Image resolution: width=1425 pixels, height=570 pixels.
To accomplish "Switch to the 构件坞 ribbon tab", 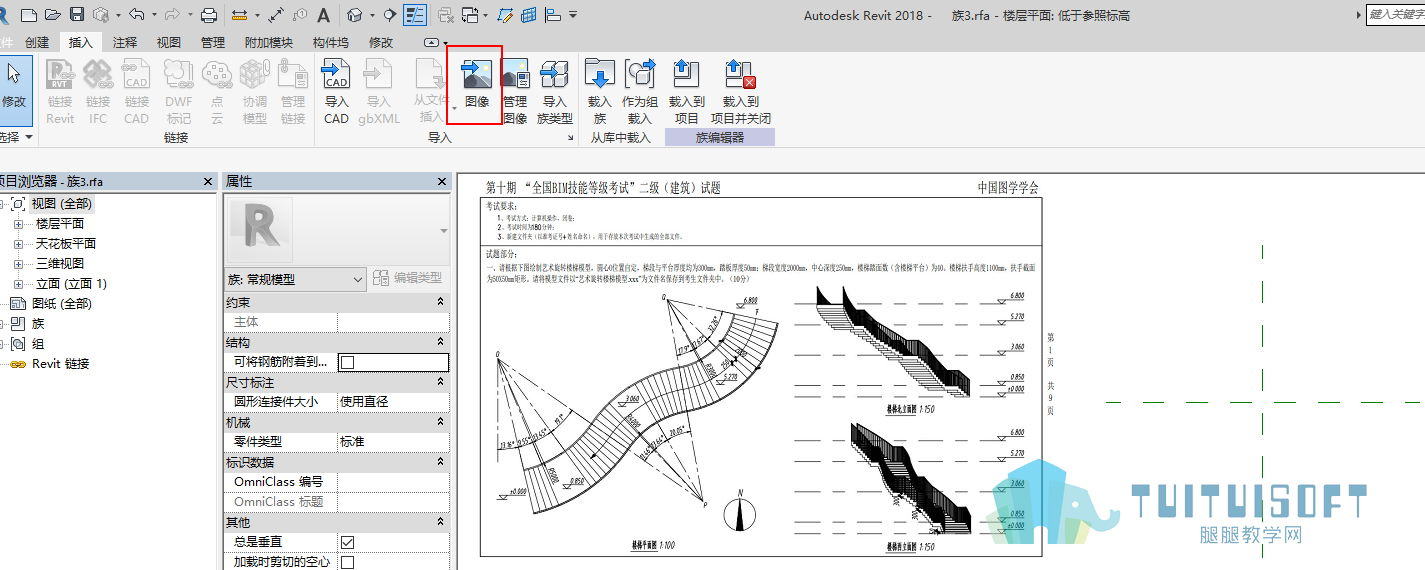I will [x=331, y=42].
